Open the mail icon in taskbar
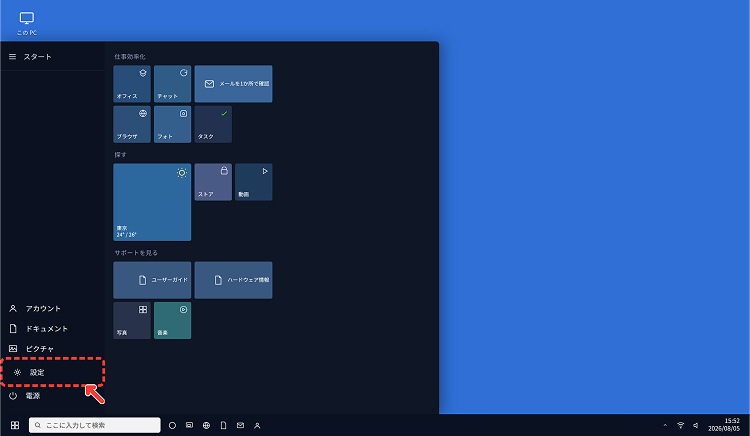The height and width of the screenshot is (436, 750). tap(240, 425)
